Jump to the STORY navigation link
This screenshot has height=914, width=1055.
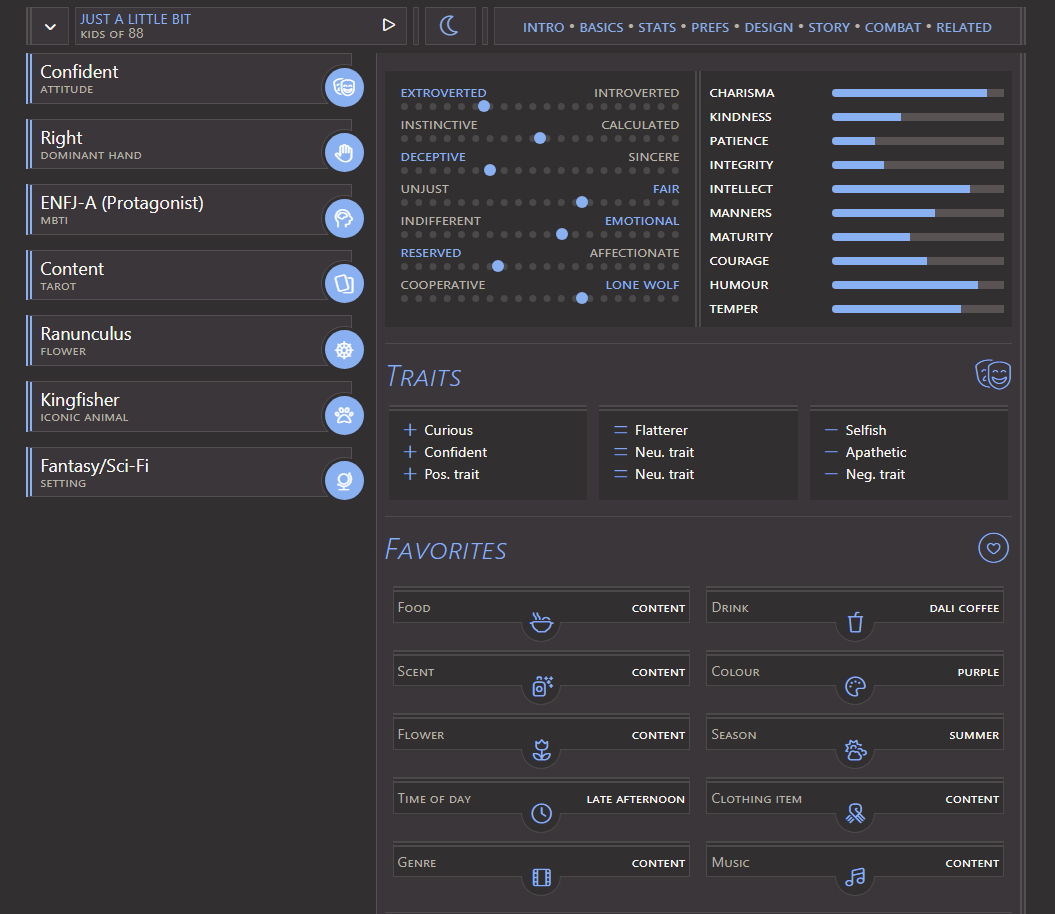[828, 27]
